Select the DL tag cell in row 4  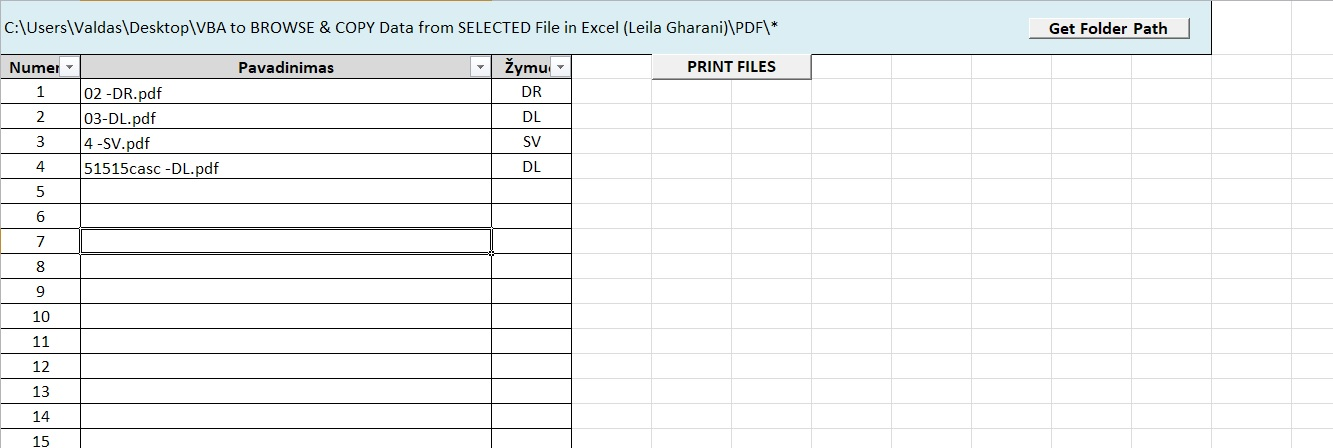[531, 167]
